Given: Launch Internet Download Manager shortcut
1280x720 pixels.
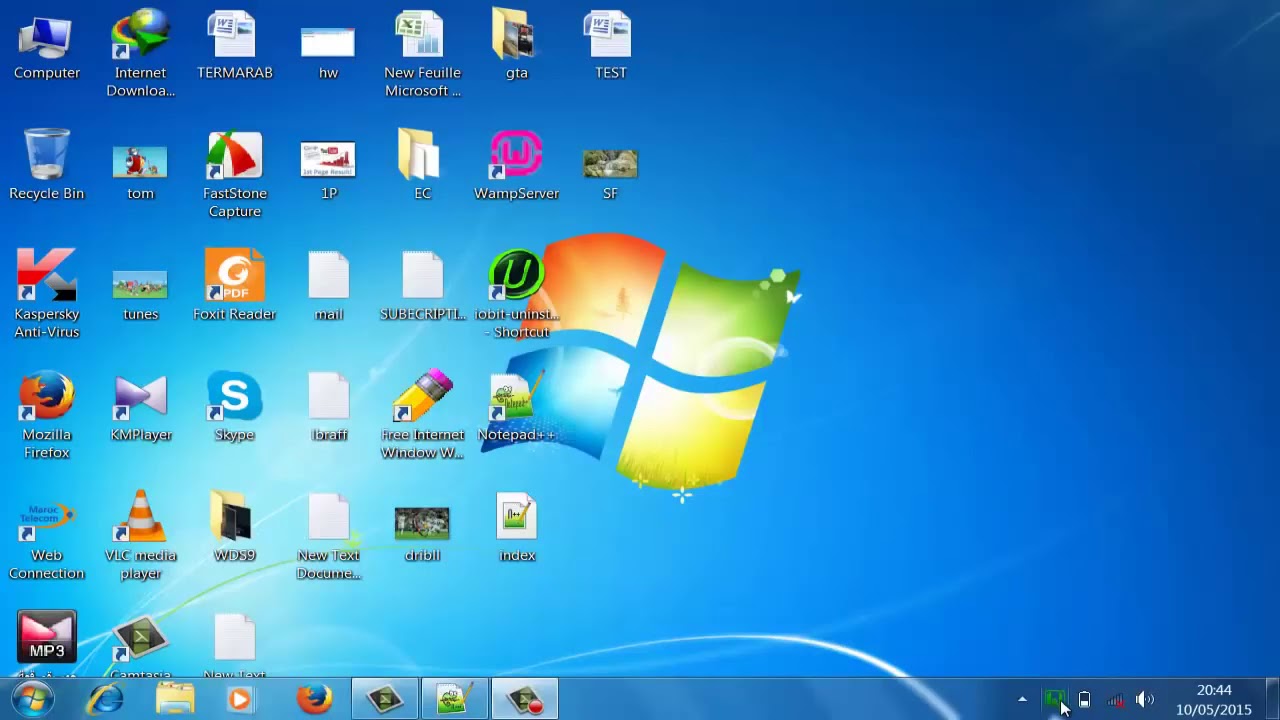Looking at the screenshot, I should pyautogui.click(x=140, y=54).
